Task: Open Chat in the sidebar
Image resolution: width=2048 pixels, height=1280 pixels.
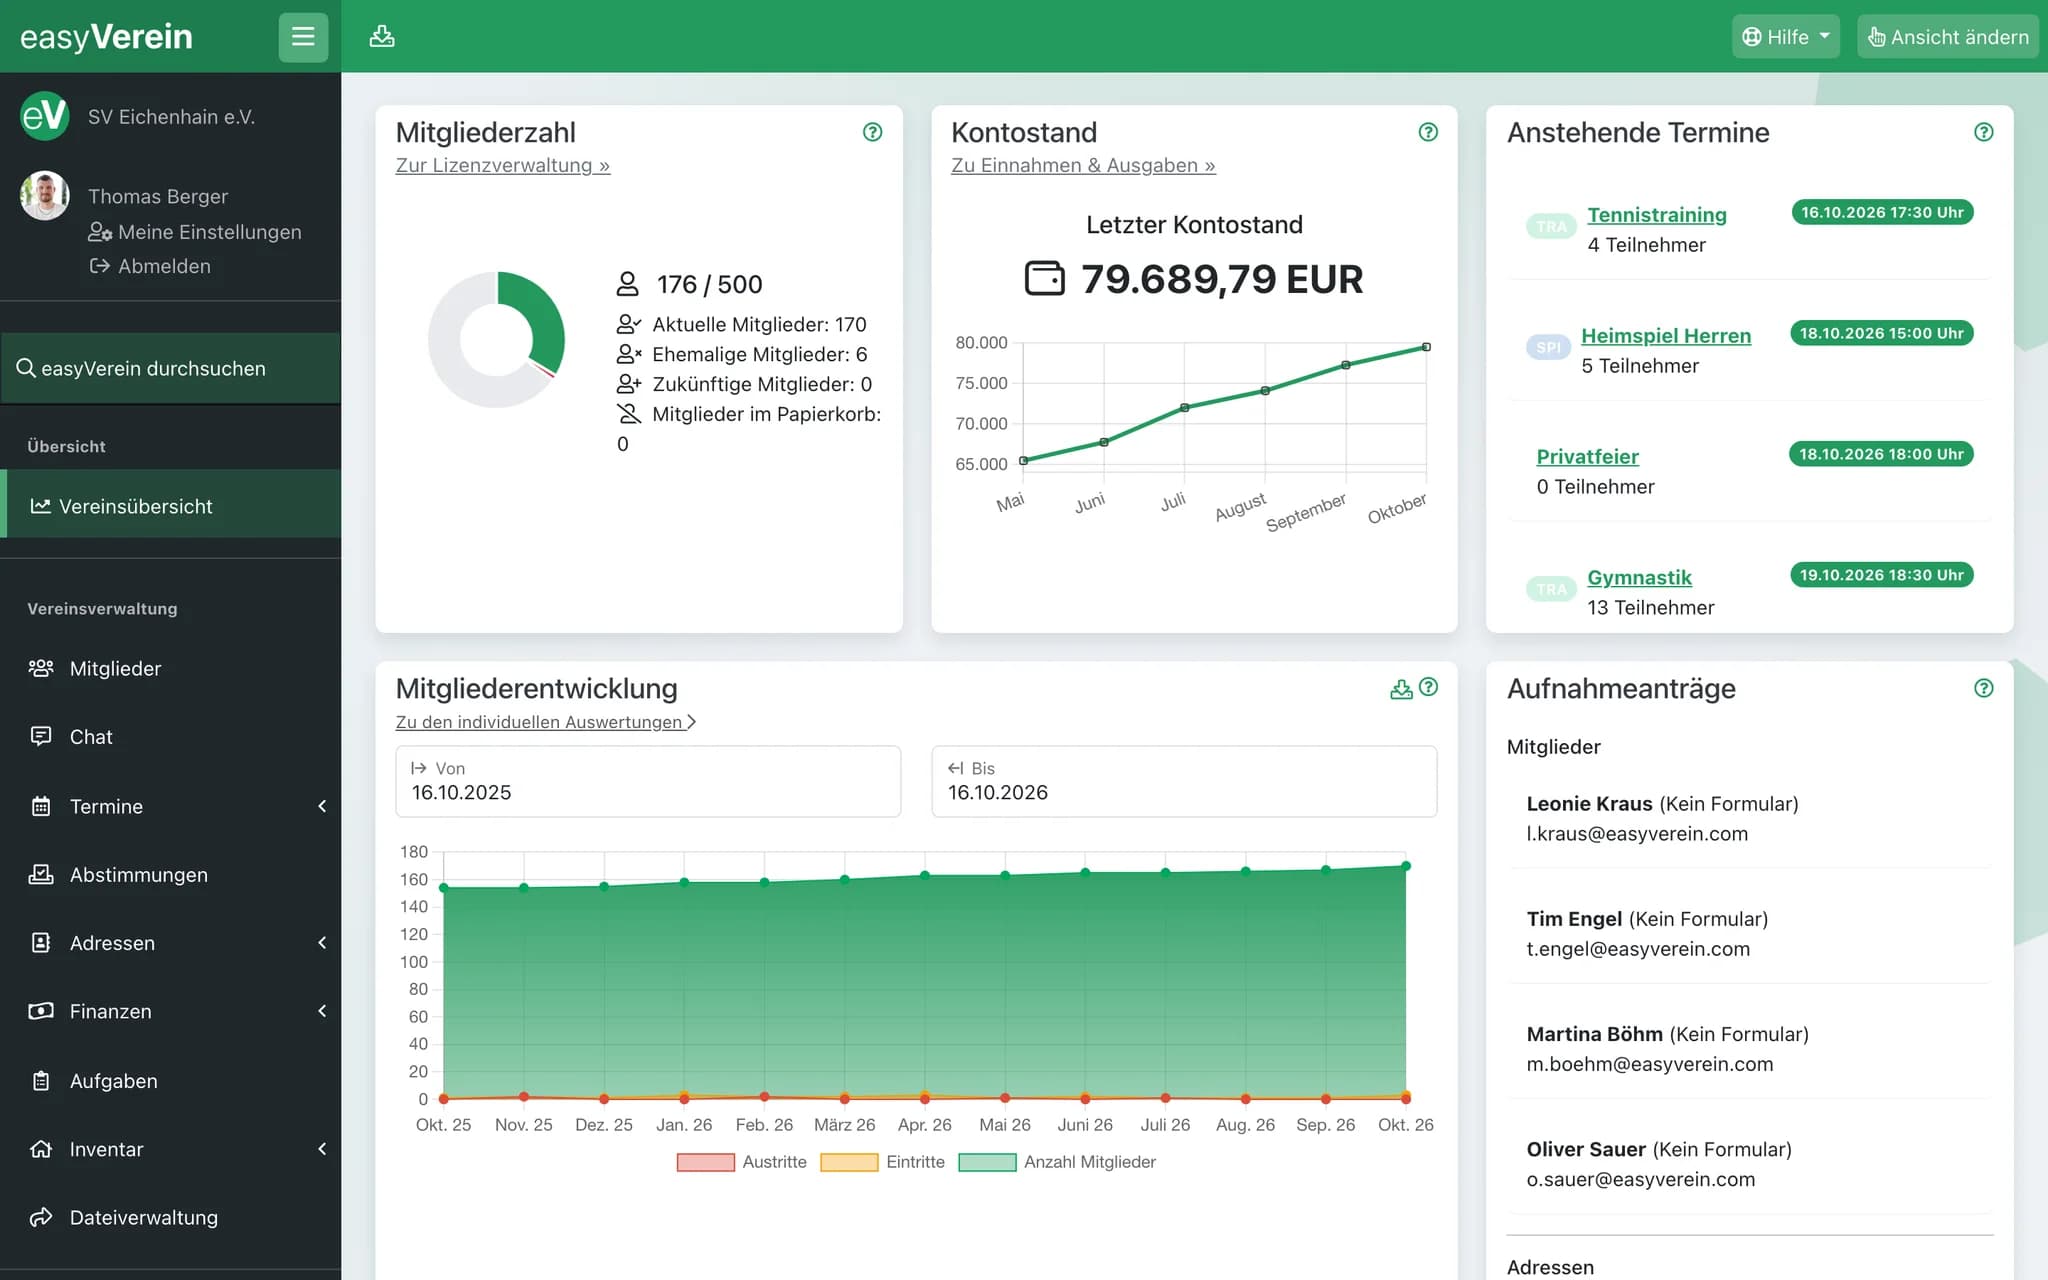Action: tap(171, 737)
